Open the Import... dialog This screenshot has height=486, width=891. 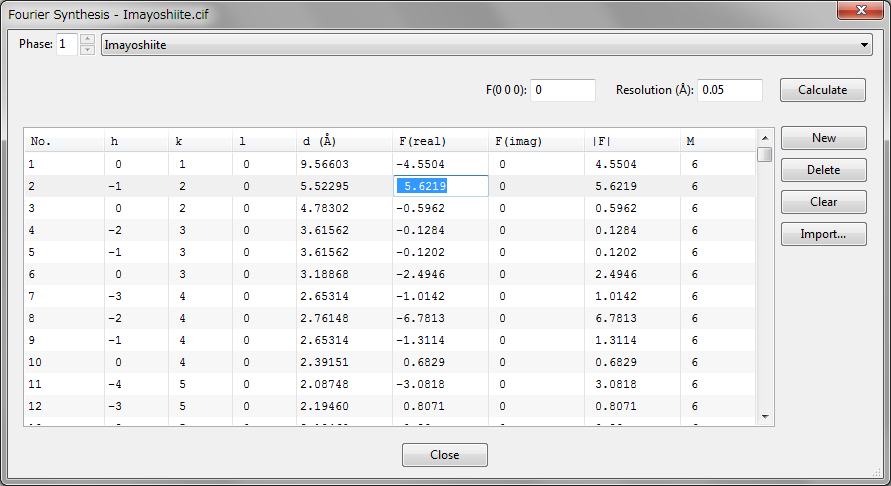click(x=823, y=234)
